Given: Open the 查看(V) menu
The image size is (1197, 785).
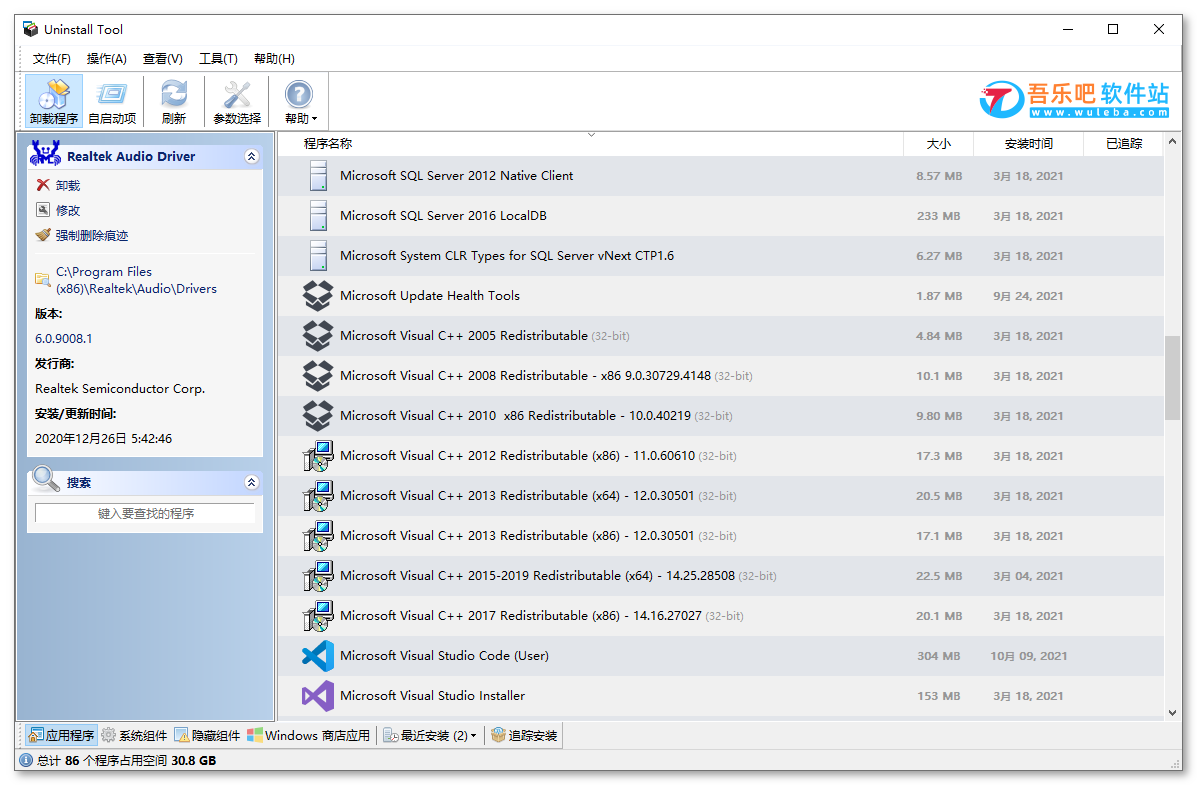Looking at the screenshot, I should click(163, 59).
